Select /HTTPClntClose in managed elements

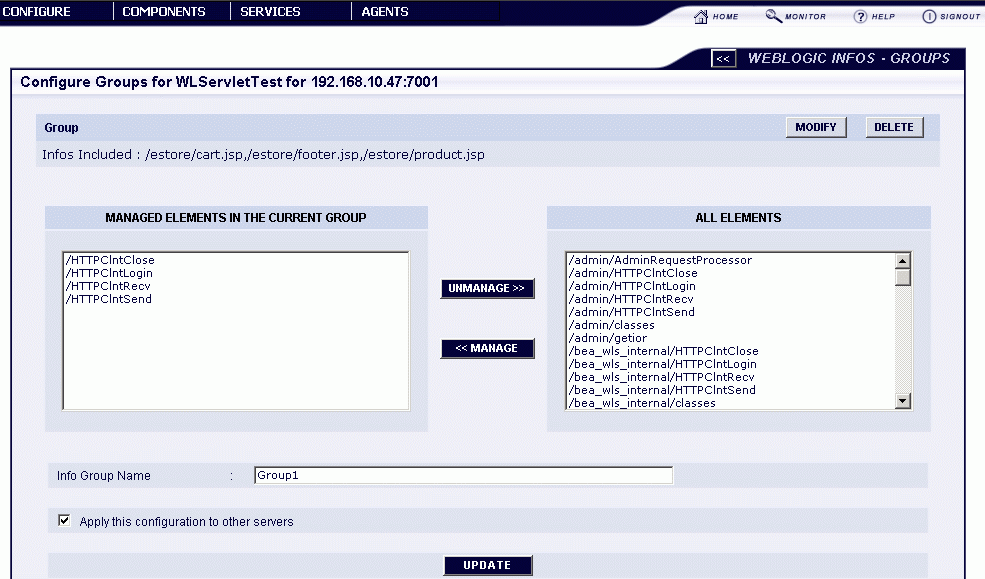(x=110, y=260)
